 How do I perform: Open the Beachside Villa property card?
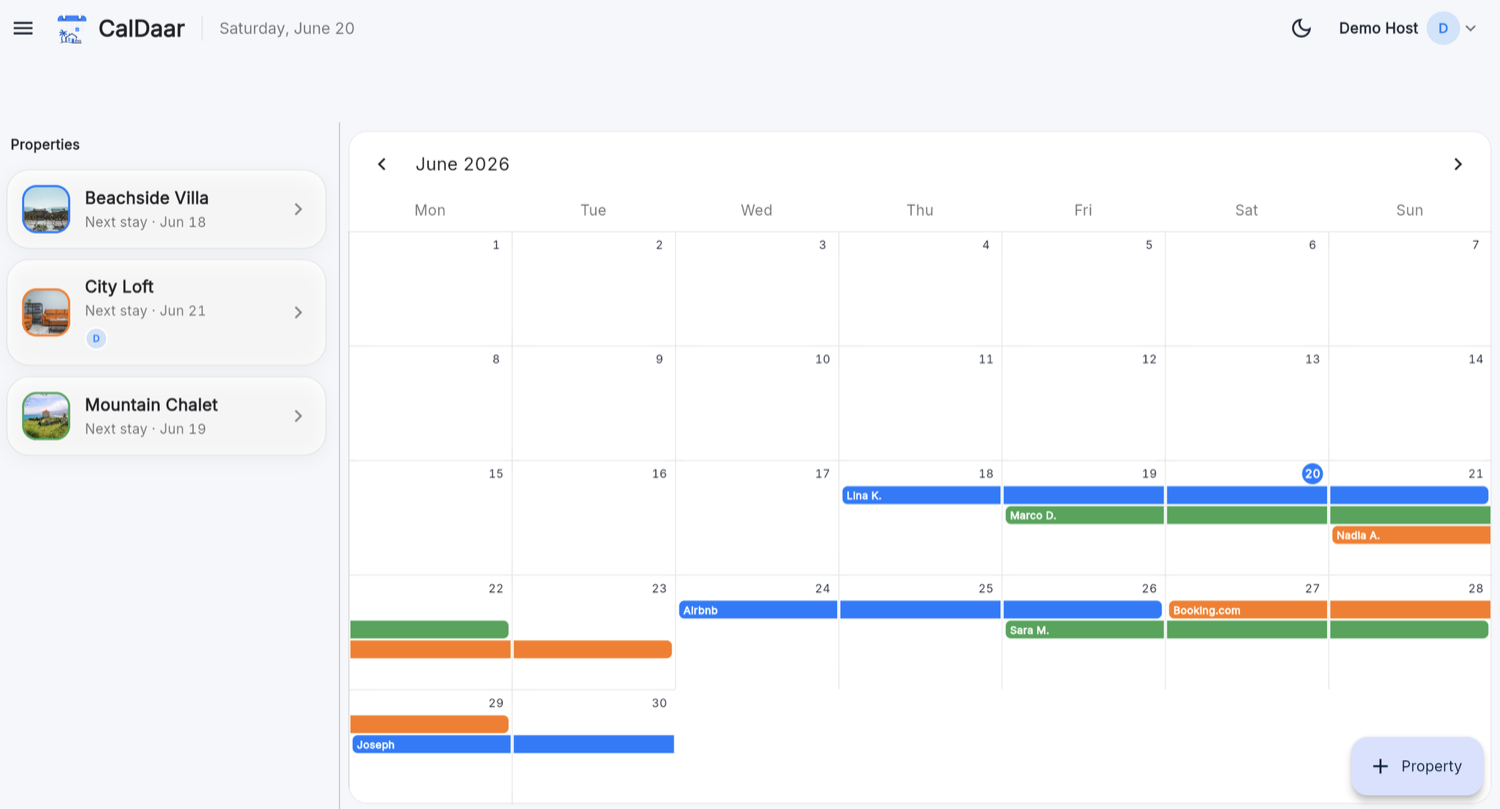coord(166,209)
